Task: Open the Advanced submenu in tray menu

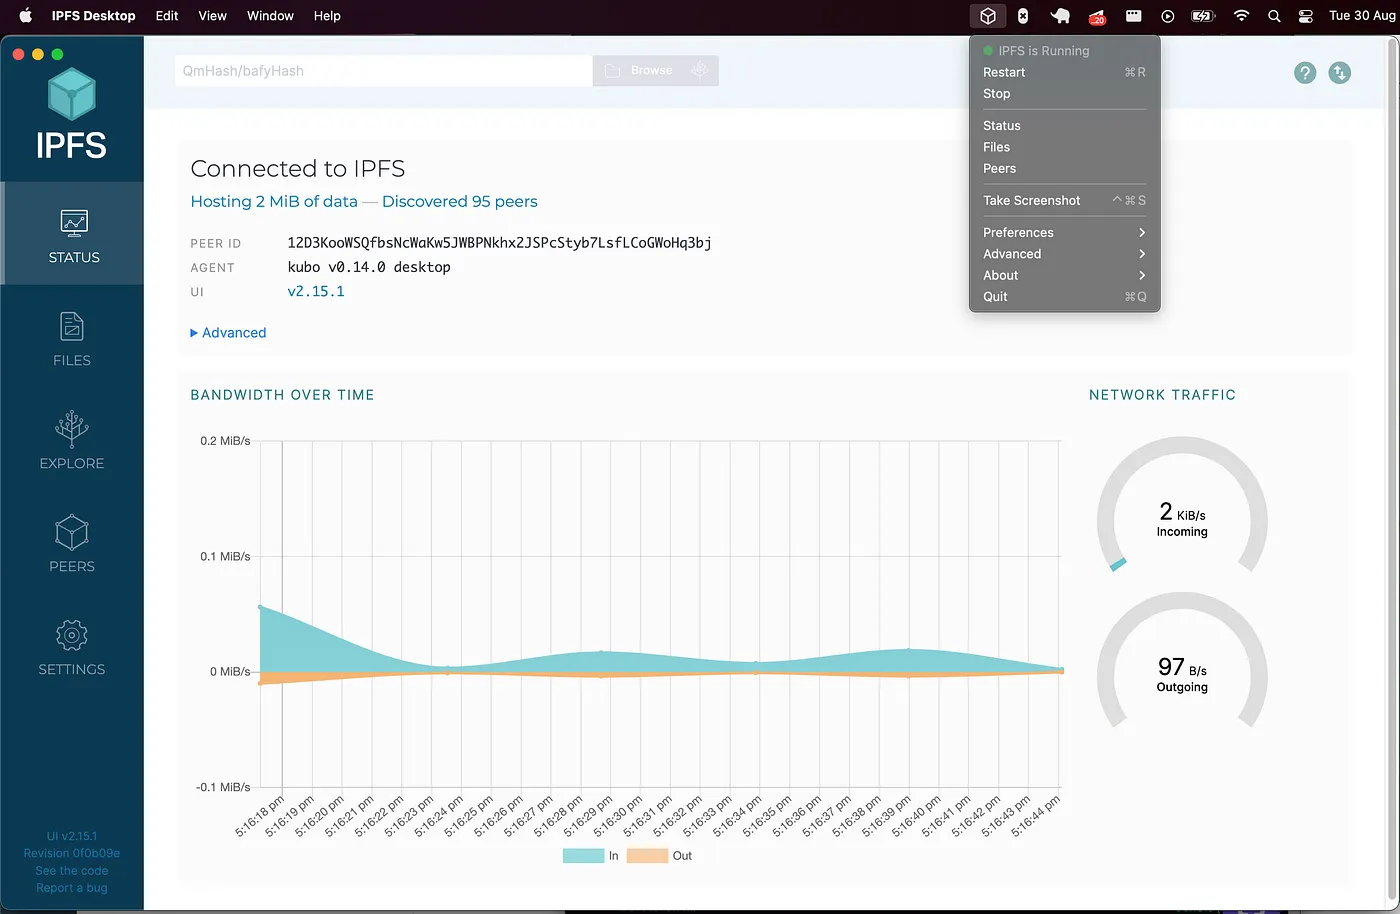Action: click(1064, 254)
